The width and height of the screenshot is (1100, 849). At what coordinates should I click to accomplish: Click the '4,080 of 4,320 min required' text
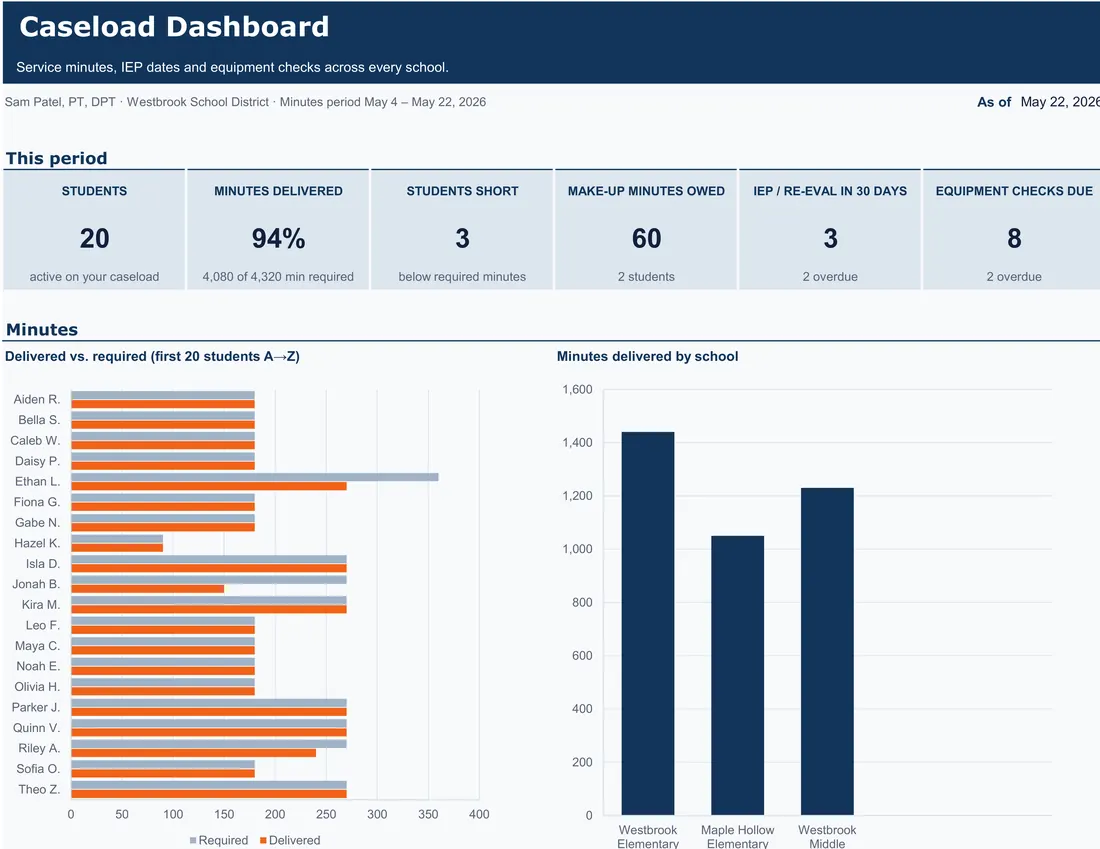[x=278, y=276]
